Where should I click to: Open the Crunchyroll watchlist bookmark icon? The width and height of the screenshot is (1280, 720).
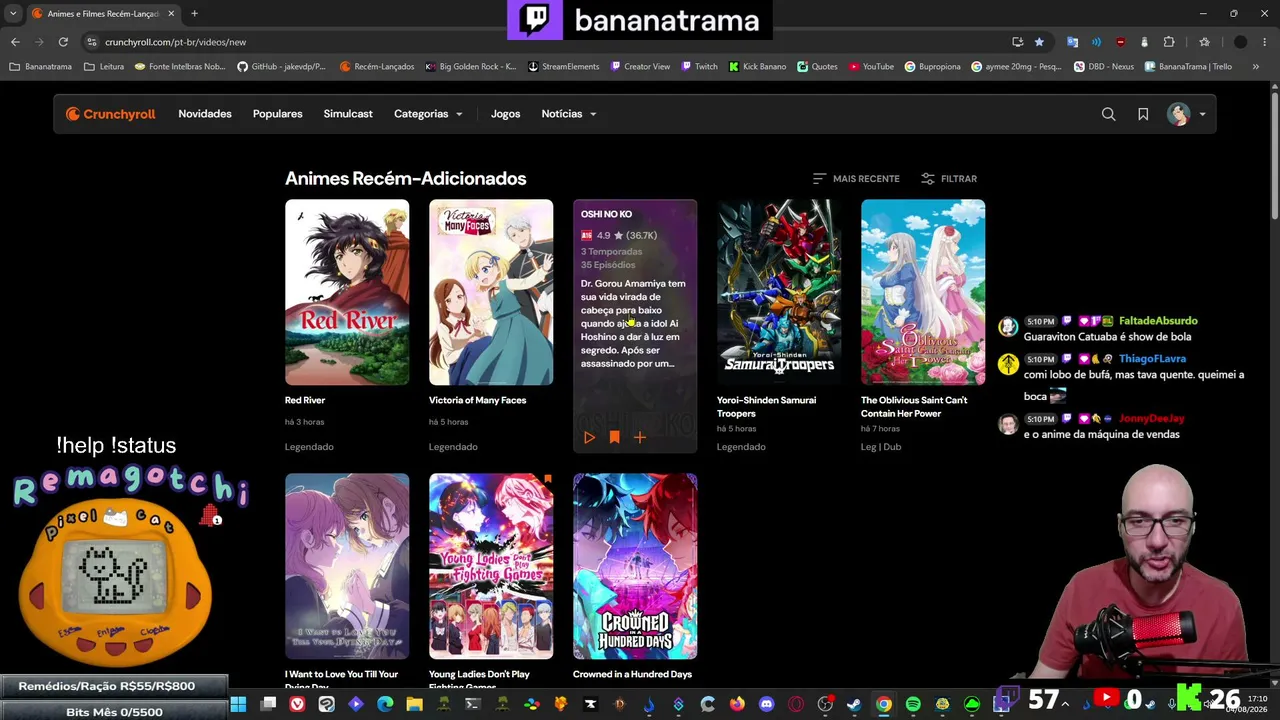1143,114
